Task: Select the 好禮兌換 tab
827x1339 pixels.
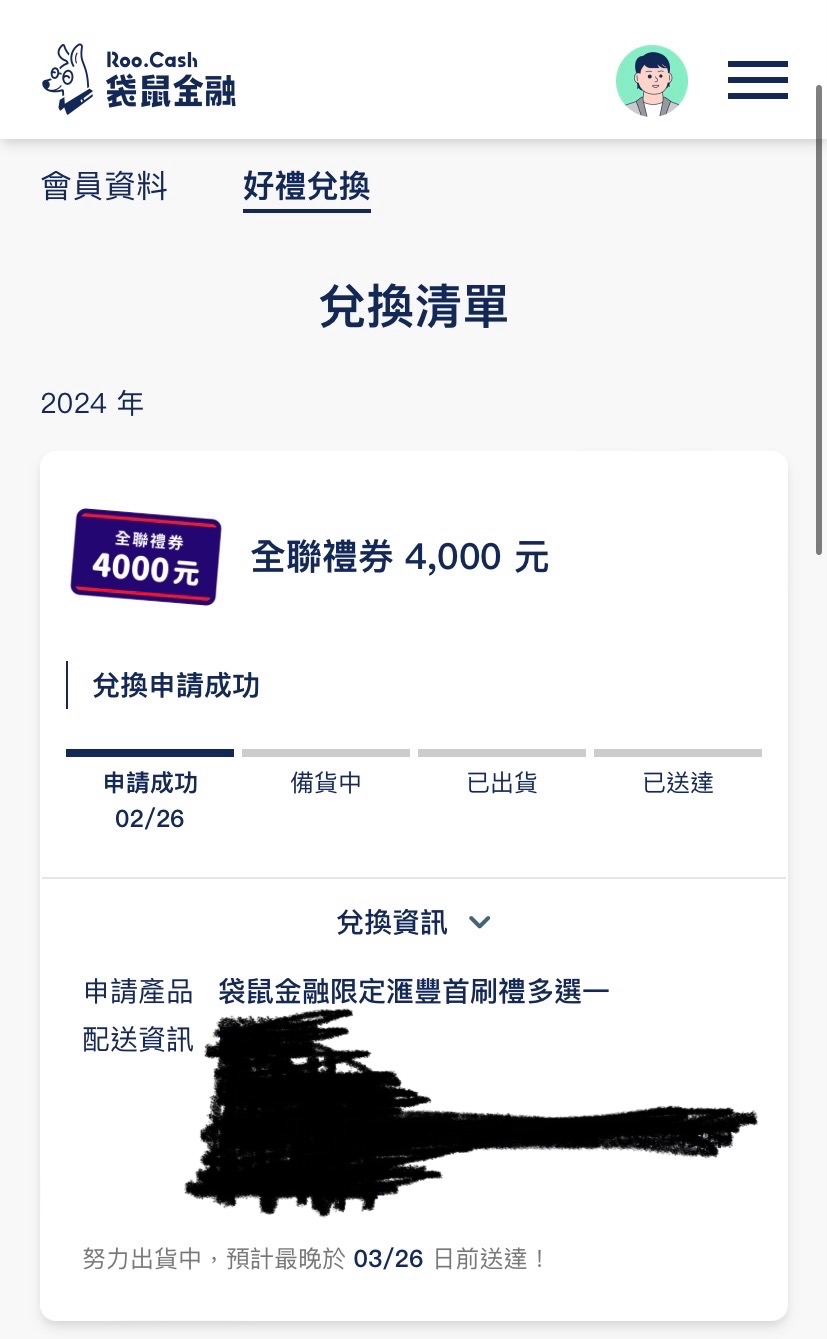Action: pyautogui.click(x=306, y=186)
